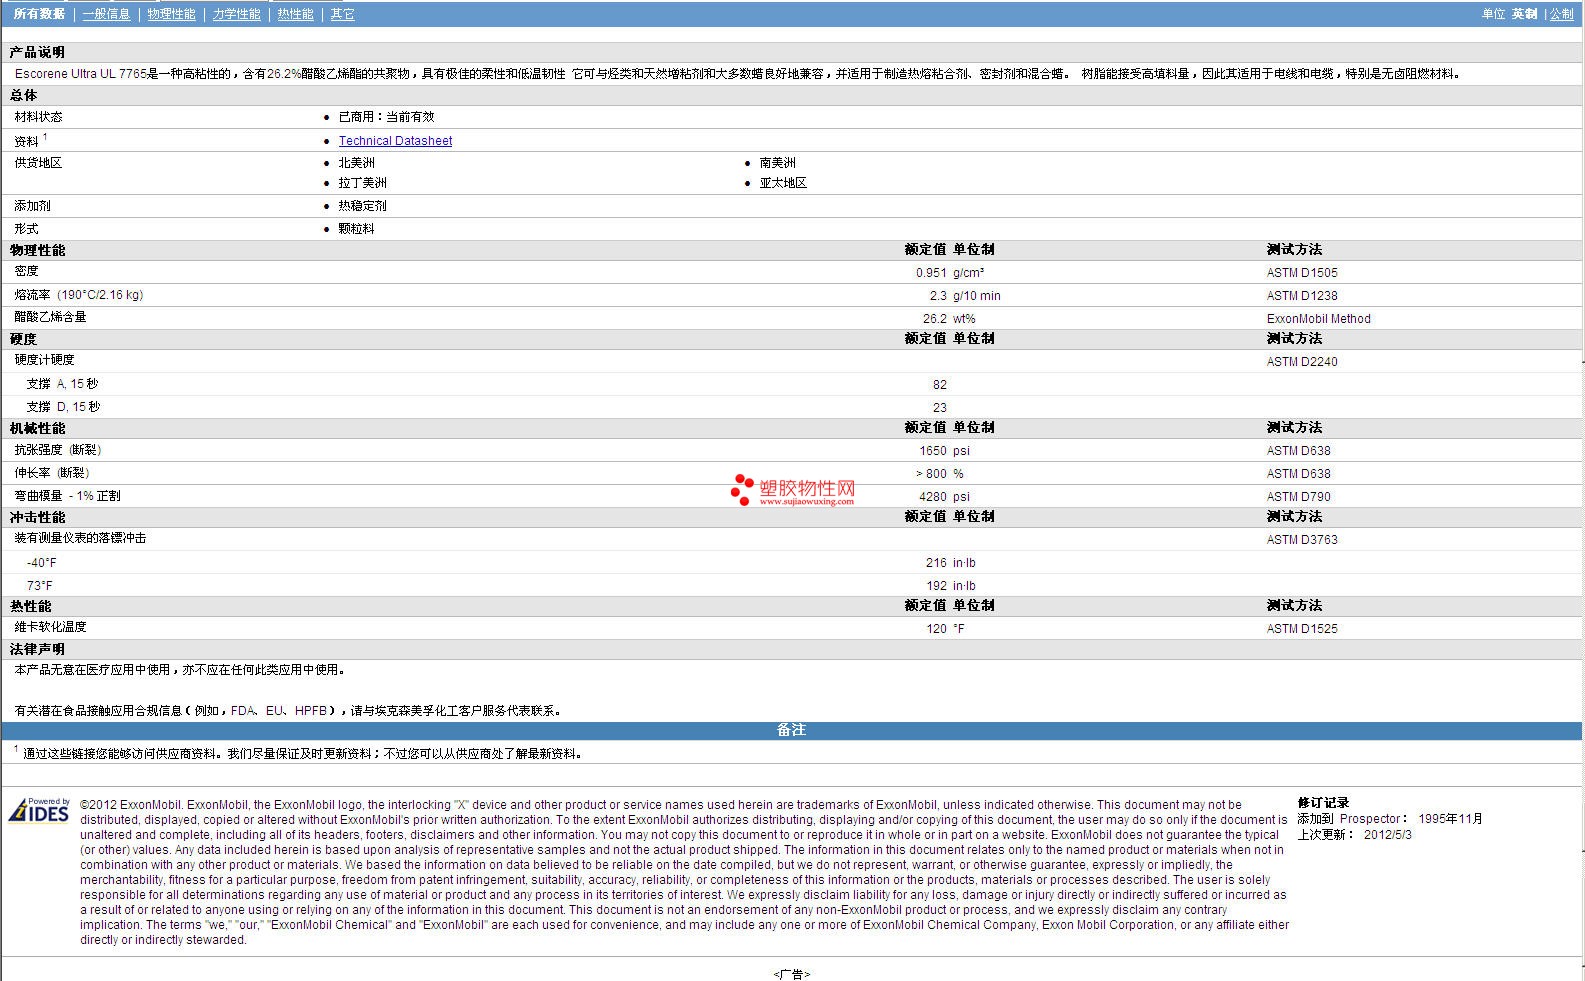Go to the 力学性能 tab
Screen dimensions: 1585x981
coord(236,14)
